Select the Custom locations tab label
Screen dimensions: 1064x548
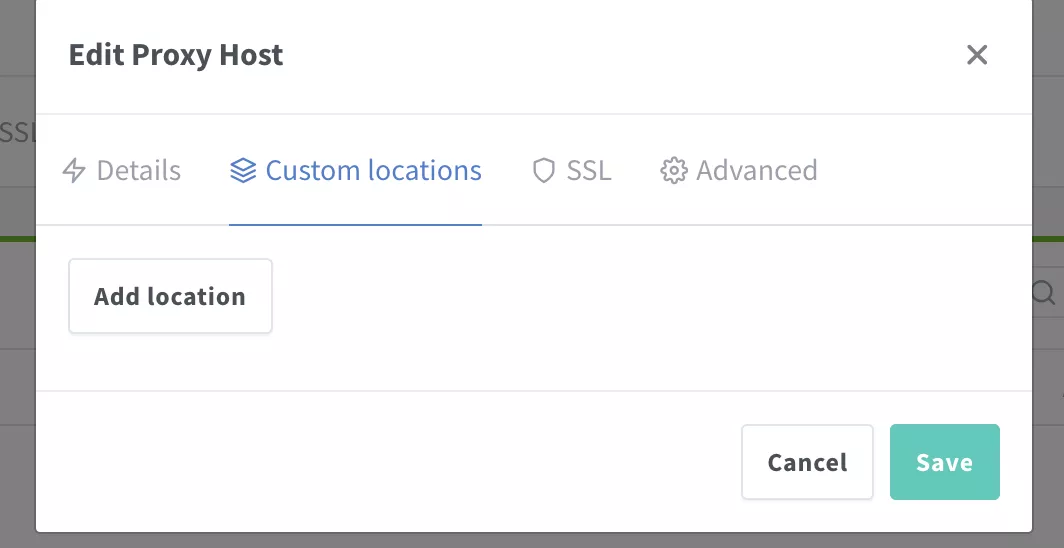pos(373,171)
